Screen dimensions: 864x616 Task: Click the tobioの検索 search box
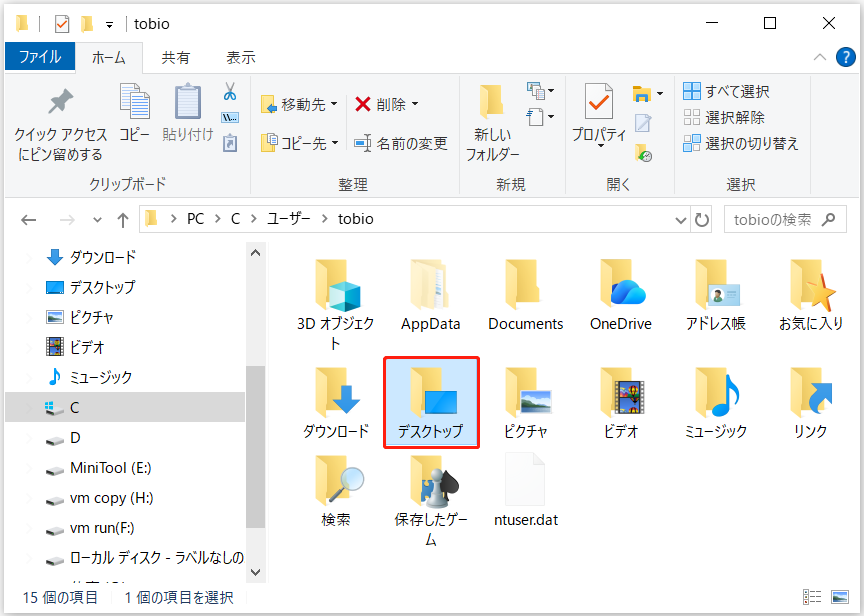coord(785,218)
